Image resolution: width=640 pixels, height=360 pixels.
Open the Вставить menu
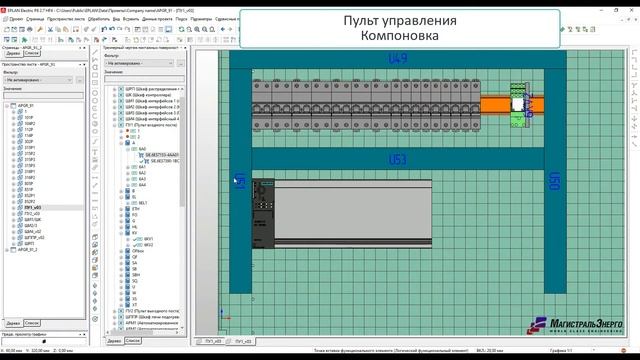(x=131, y=19)
